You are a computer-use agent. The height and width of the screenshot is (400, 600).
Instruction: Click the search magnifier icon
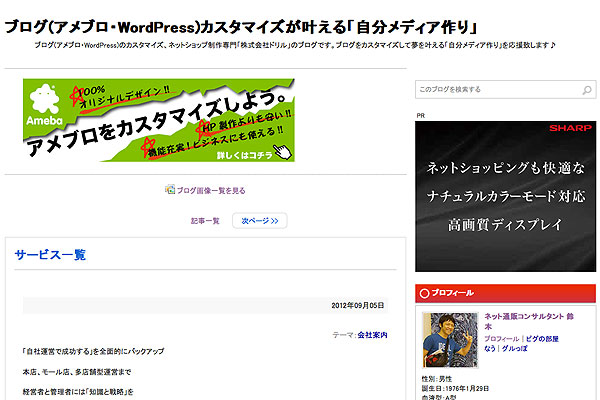587,90
